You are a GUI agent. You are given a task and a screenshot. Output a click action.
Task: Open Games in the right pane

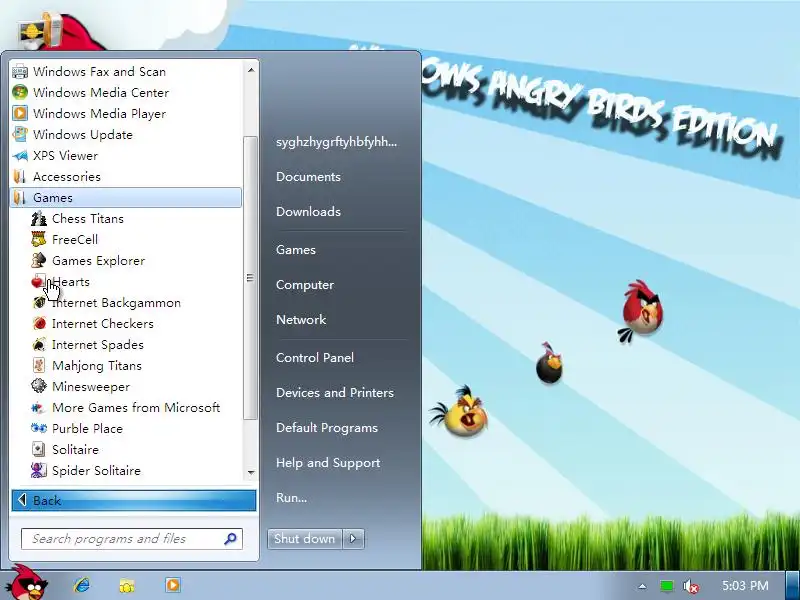(296, 249)
